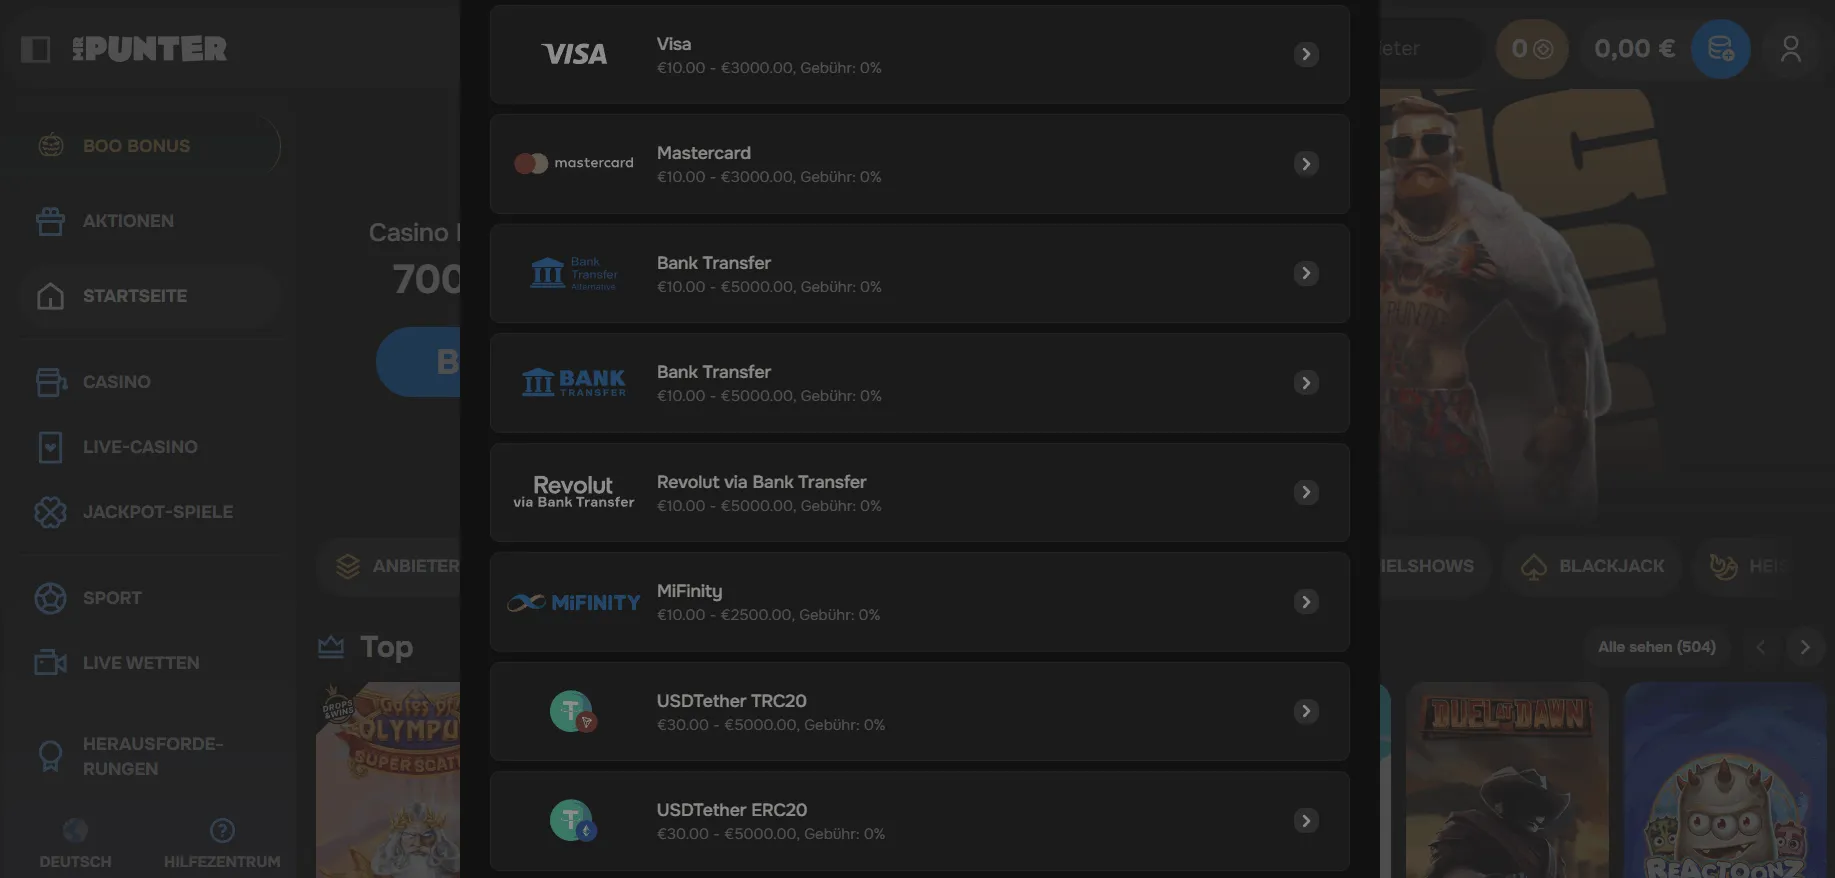Expand the Visa payment option arrow
This screenshot has height=878, width=1835.
pyautogui.click(x=1306, y=54)
